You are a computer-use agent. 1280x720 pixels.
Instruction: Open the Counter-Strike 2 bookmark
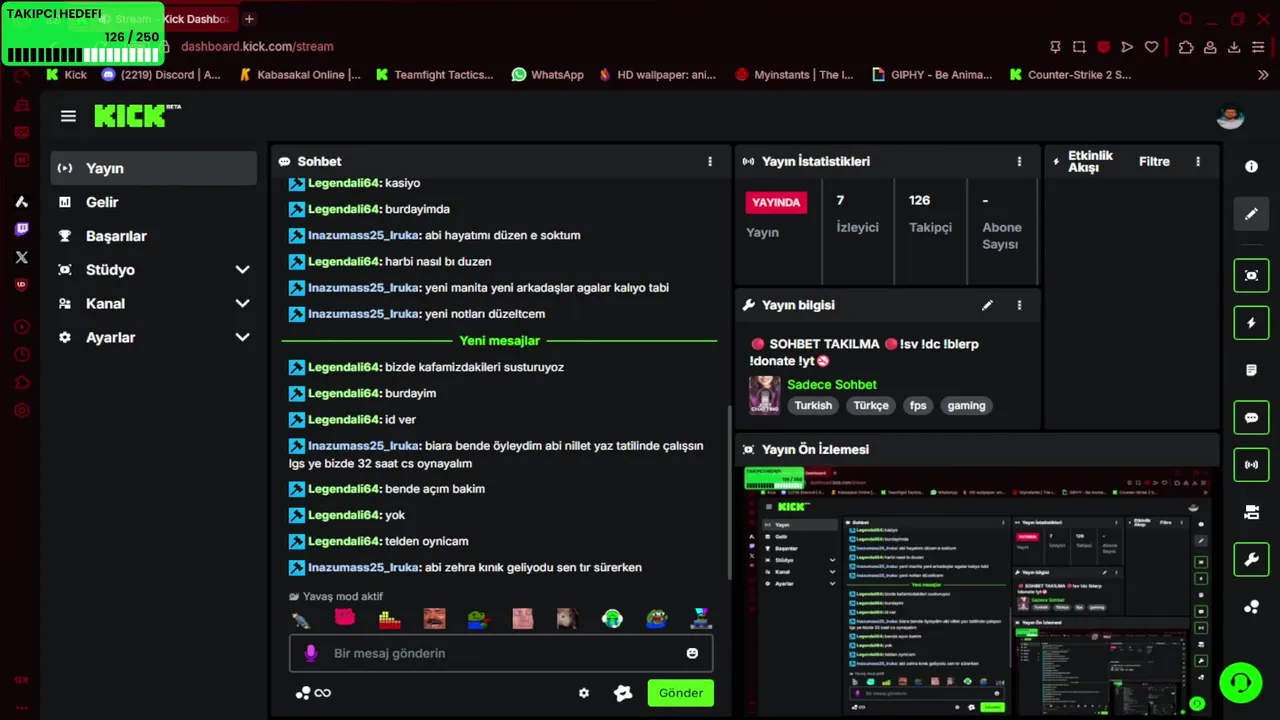point(1070,75)
